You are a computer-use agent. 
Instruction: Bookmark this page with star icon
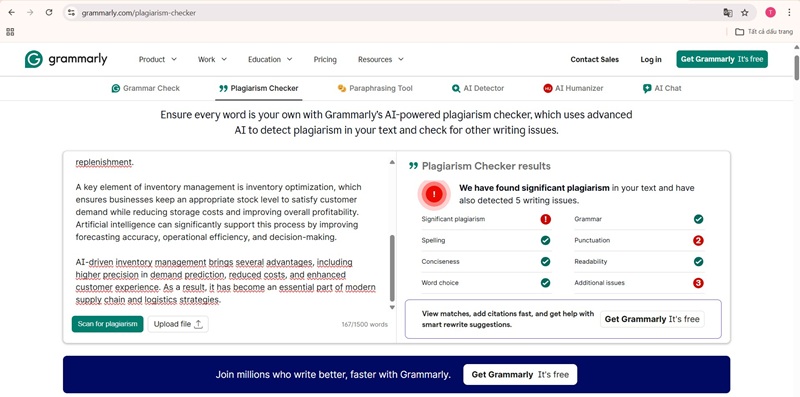pos(745,13)
